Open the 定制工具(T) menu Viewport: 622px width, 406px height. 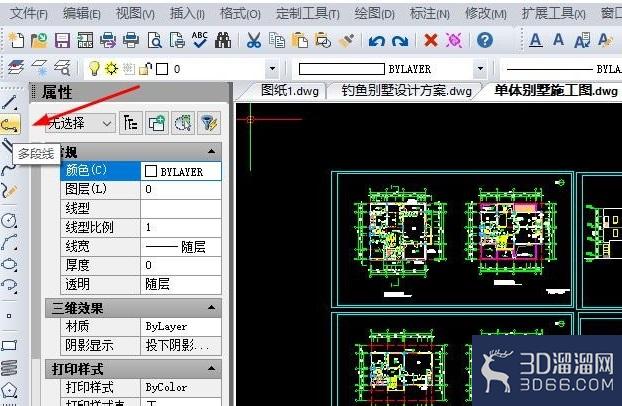coord(307,14)
